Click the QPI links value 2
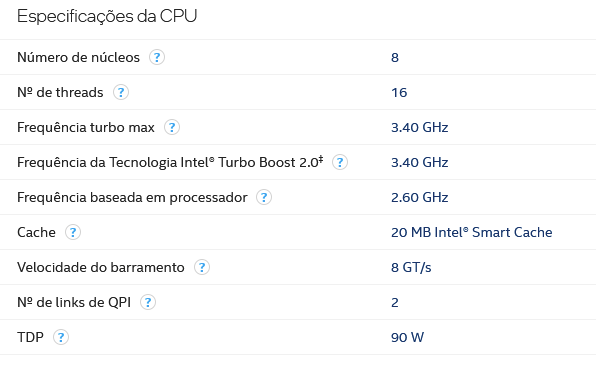Viewport: 596px width, 372px height. tap(395, 302)
